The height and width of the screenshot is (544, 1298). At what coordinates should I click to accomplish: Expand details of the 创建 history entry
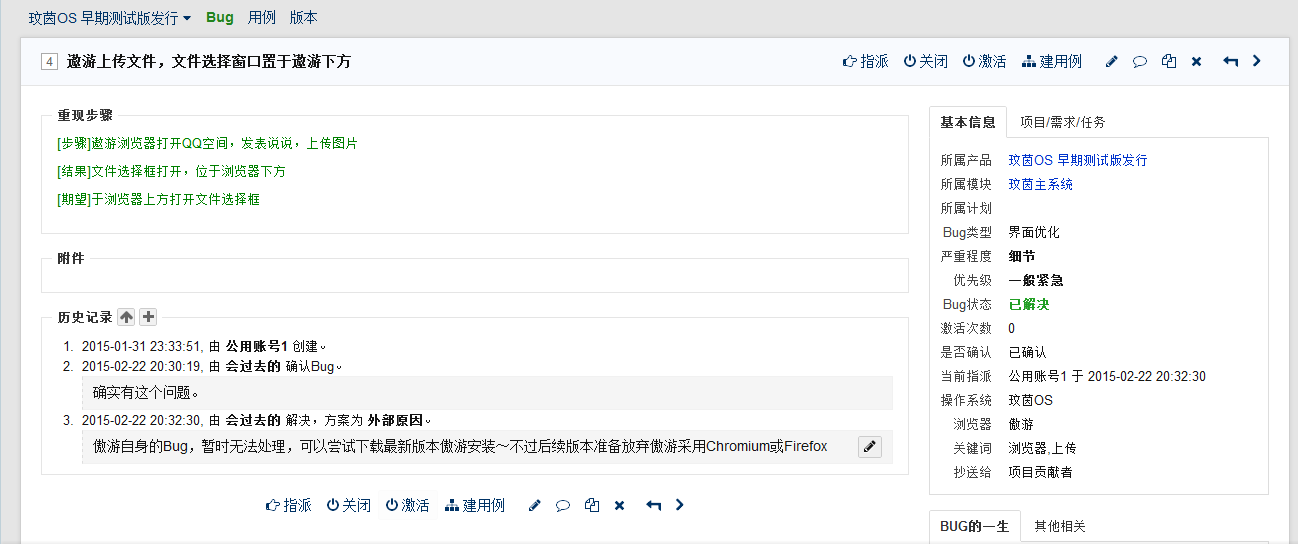point(323,347)
